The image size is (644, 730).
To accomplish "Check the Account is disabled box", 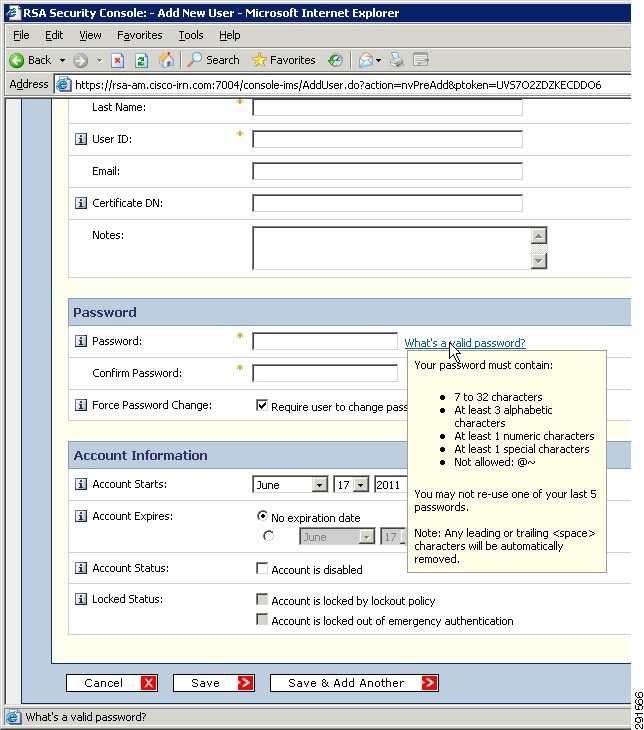I will [262, 569].
